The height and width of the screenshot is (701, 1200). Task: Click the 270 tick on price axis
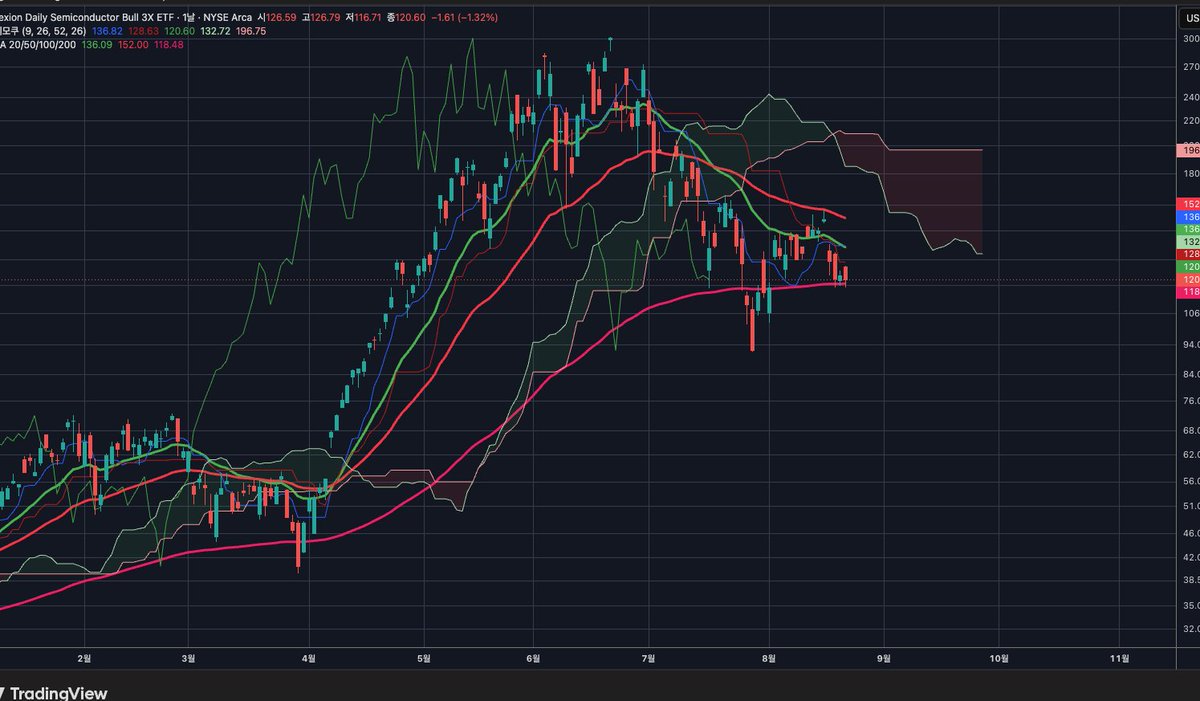(1191, 68)
